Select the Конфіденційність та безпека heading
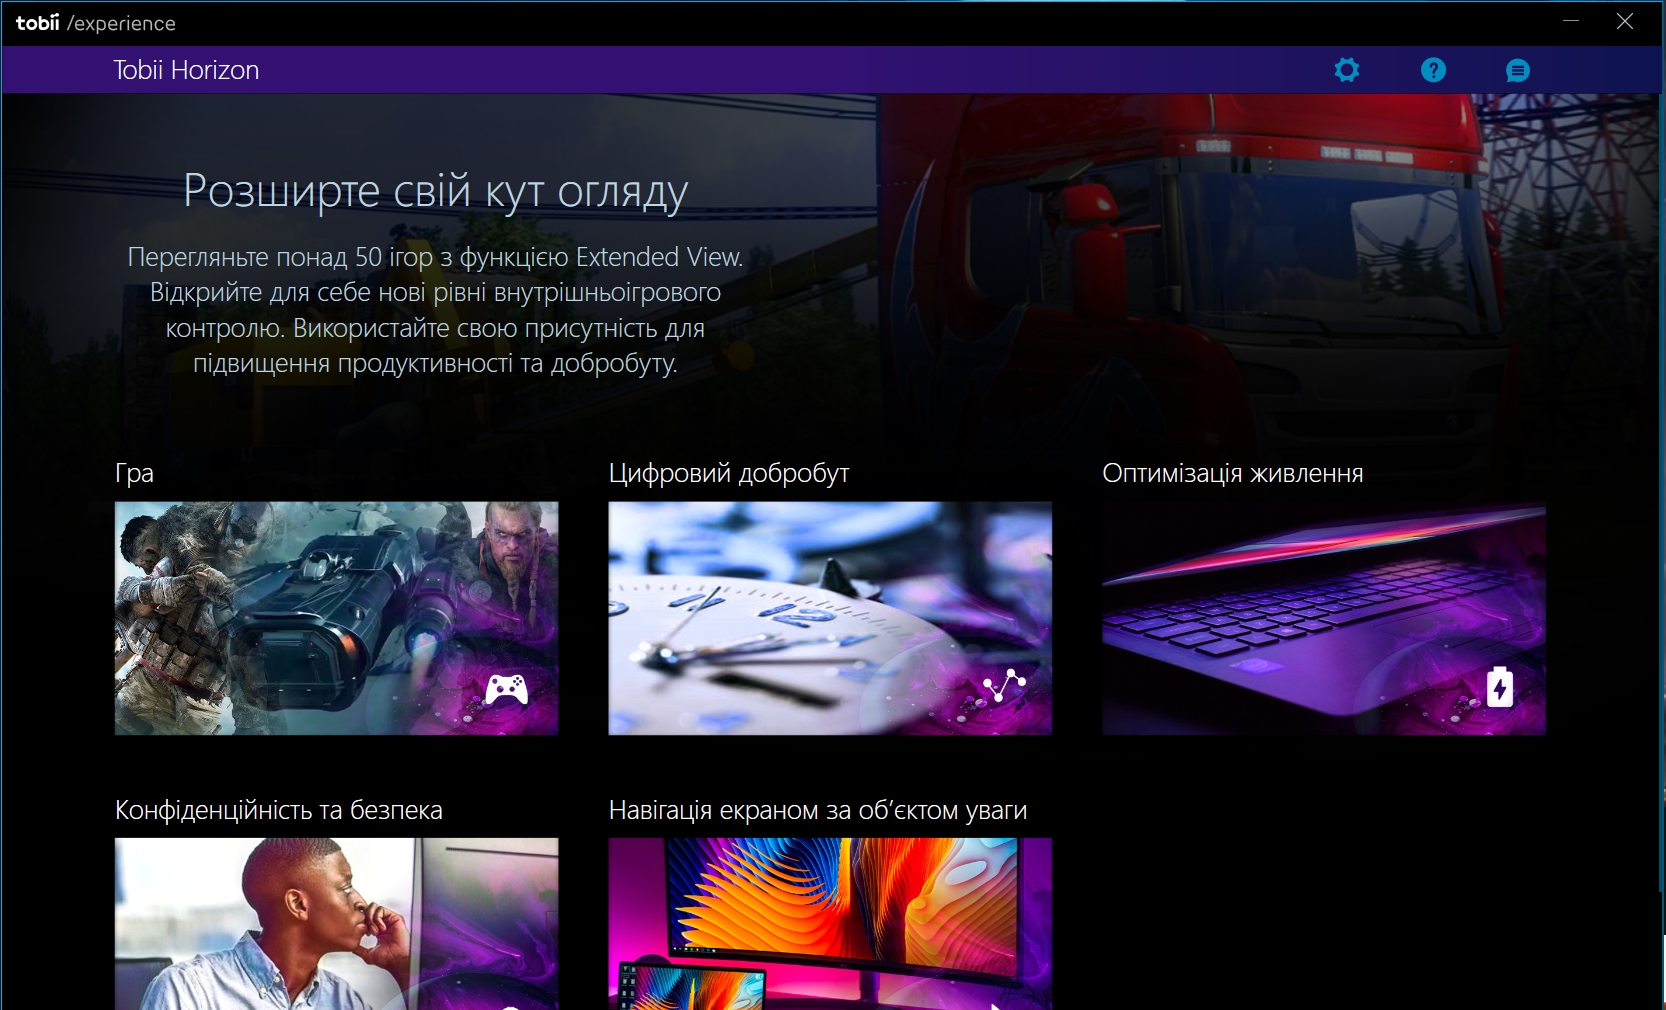The width and height of the screenshot is (1666, 1010). [279, 810]
